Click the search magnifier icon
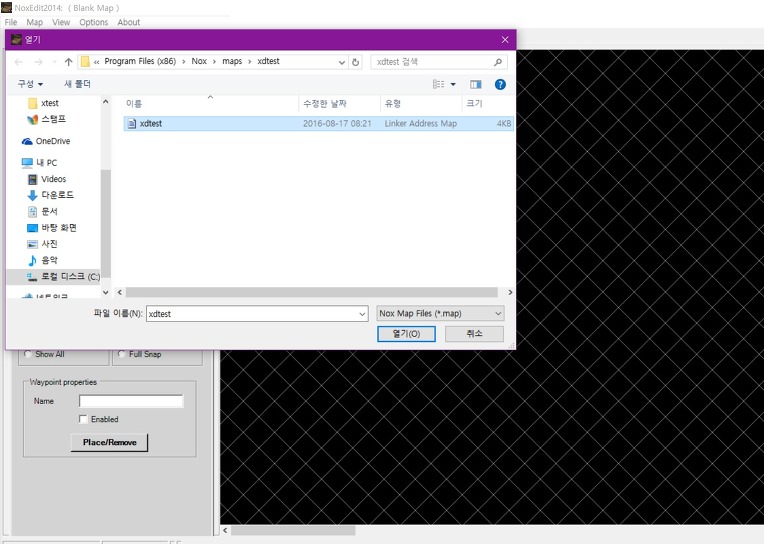Image resolution: width=764 pixels, height=544 pixels. (499, 62)
